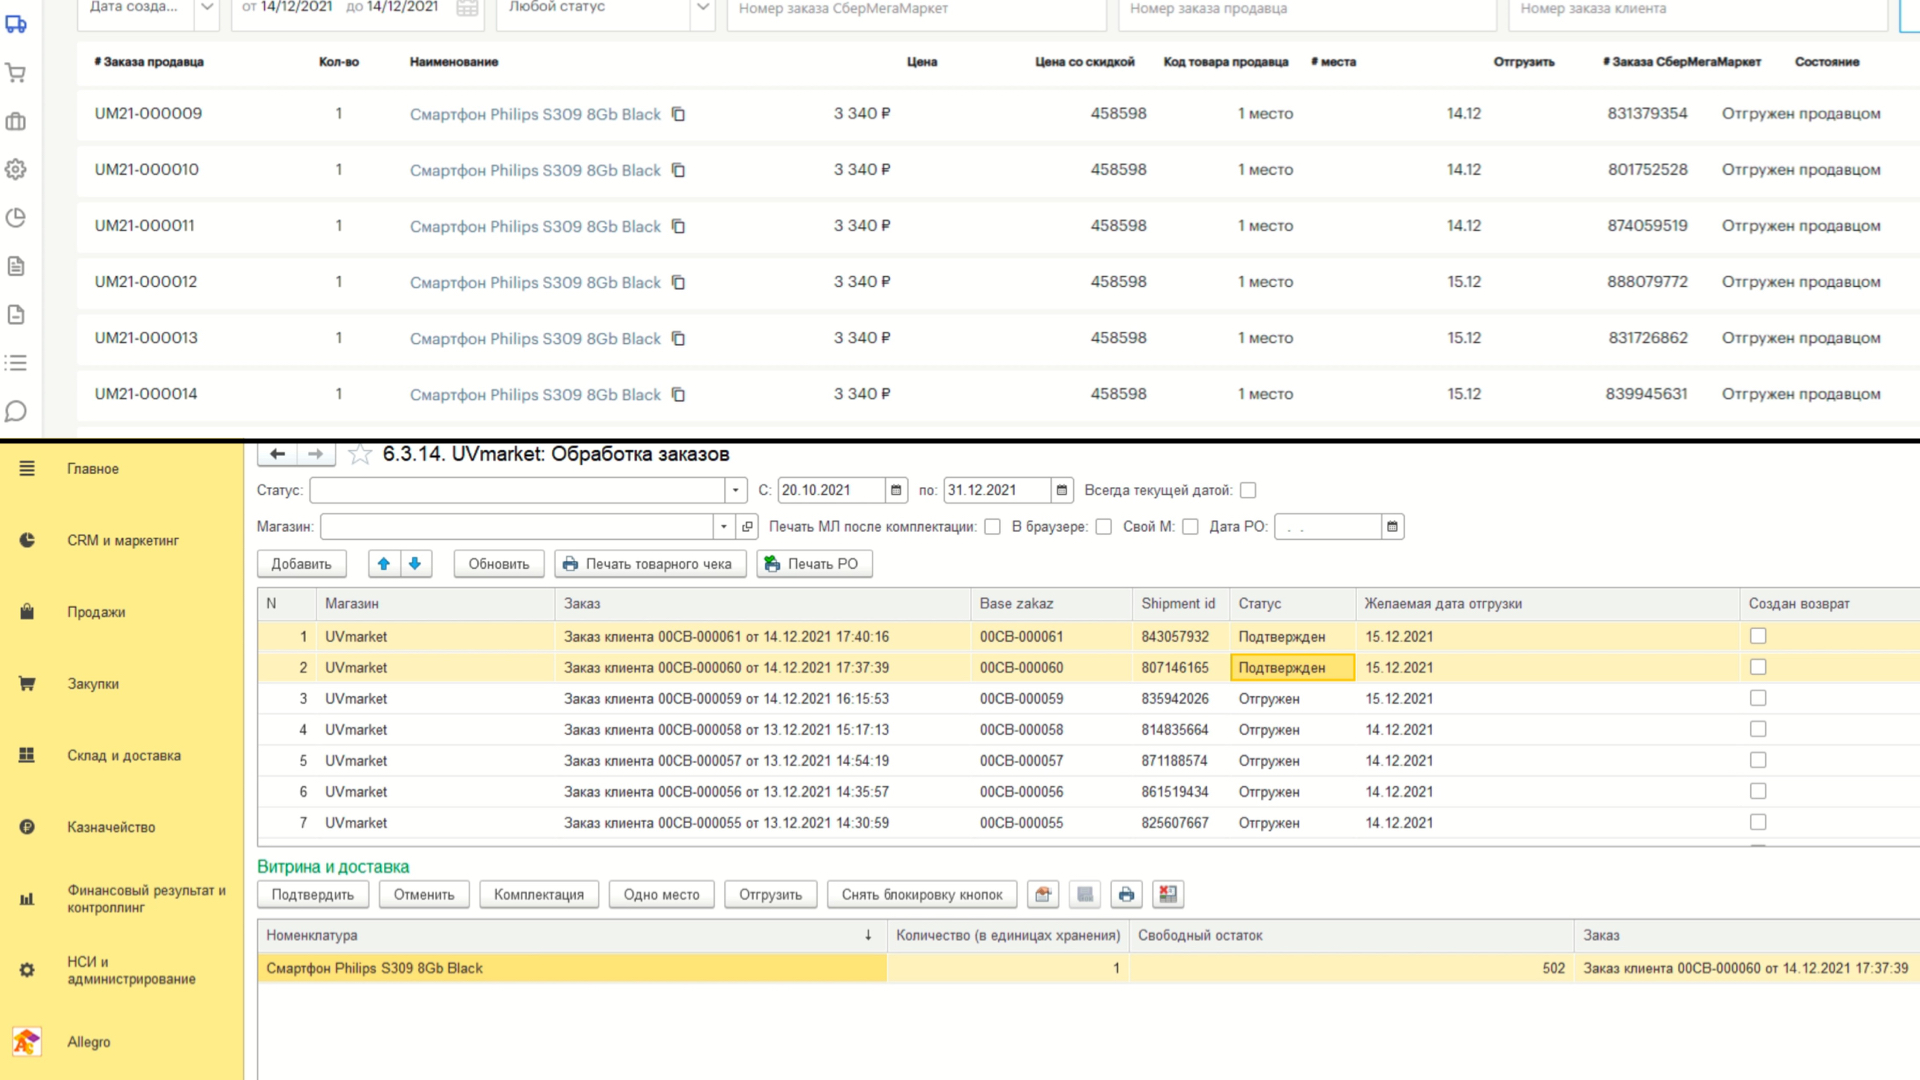Copy product name in UM21-000009 row
The width and height of the screenshot is (1920, 1080).
[678, 114]
